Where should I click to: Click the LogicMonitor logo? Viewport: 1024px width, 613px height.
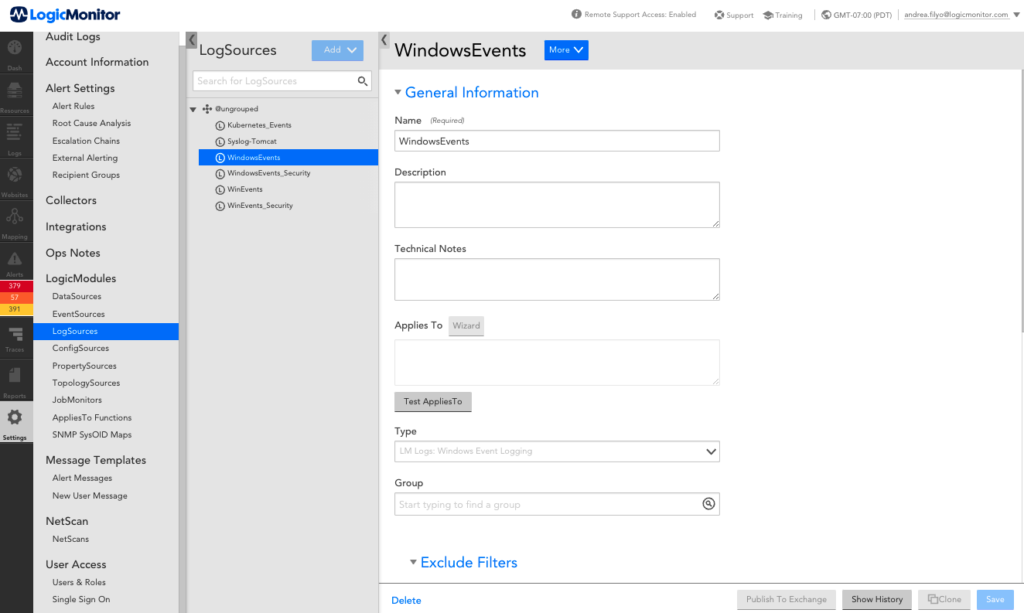pos(65,14)
